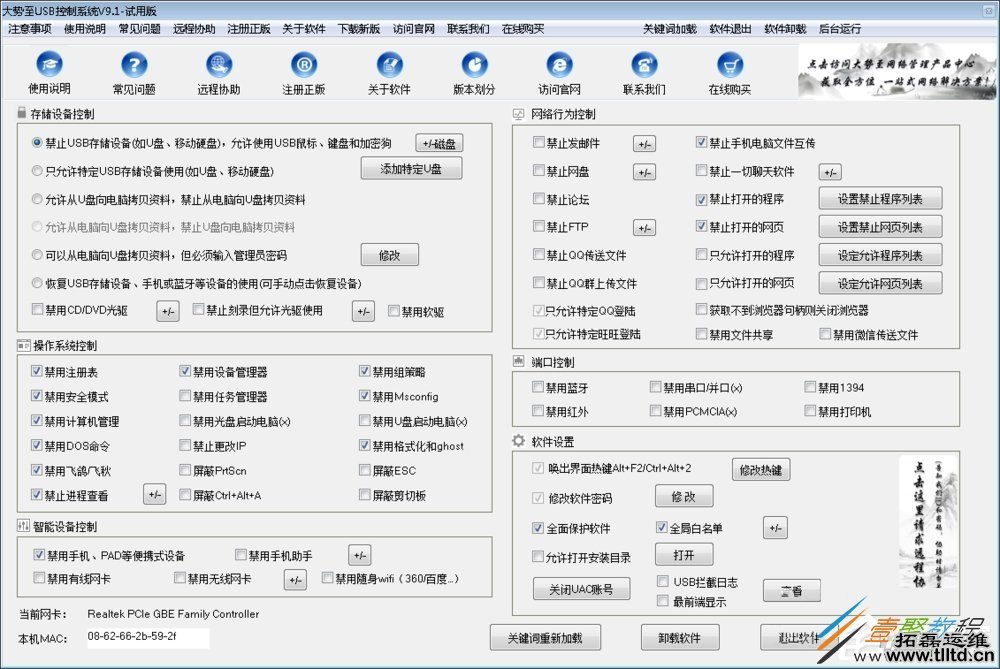Open the +/- control beside 全局白名单

click(x=775, y=527)
